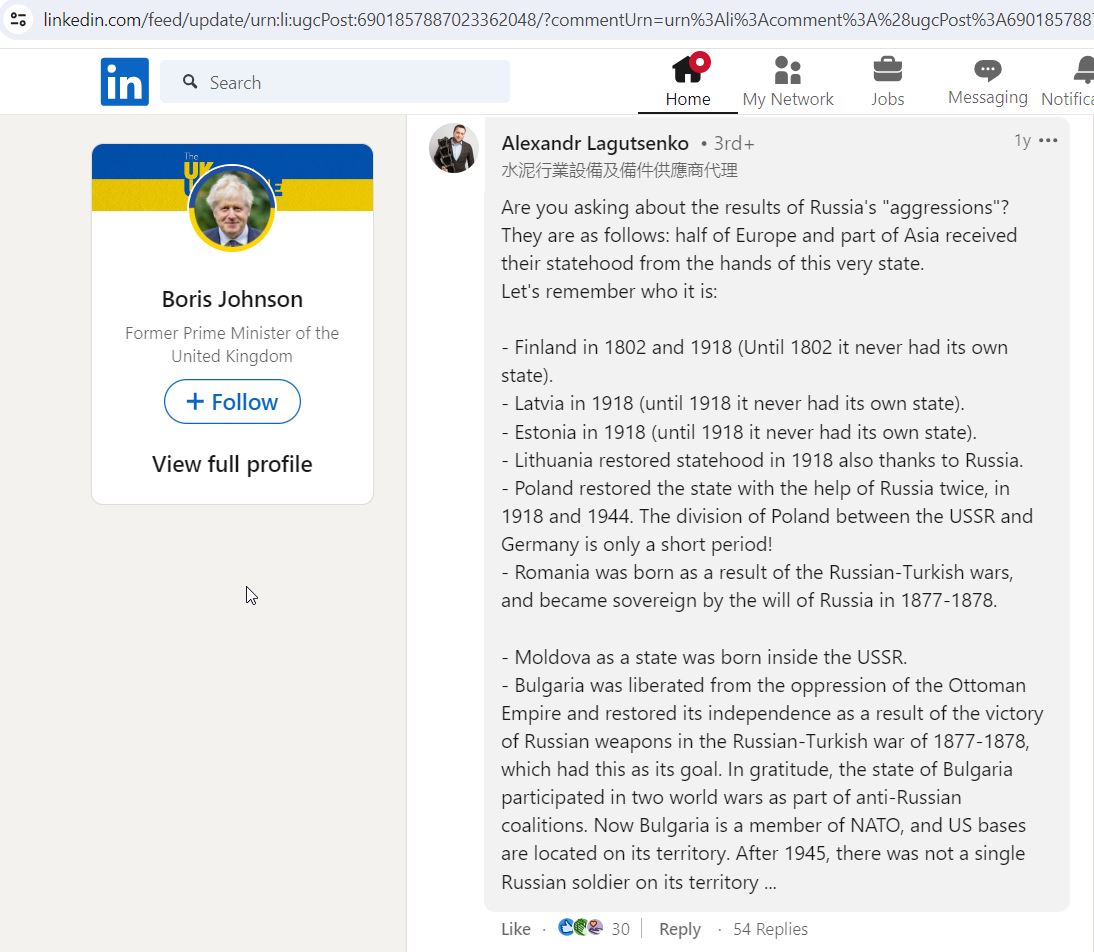Open the Messaging tab

pyautogui.click(x=987, y=81)
